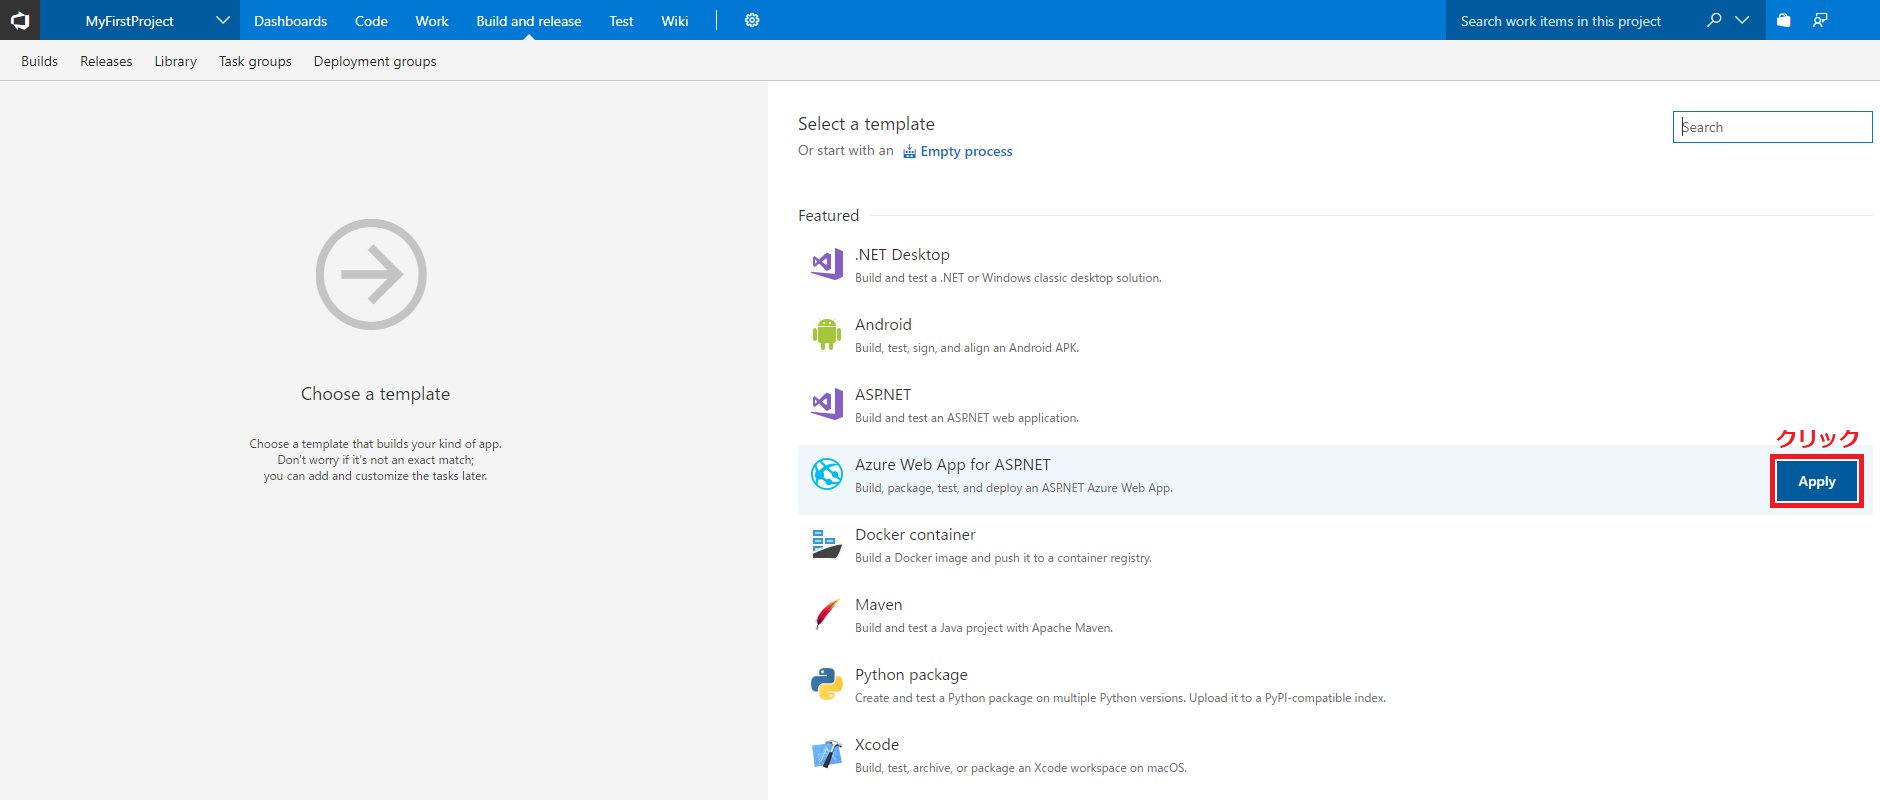Click the Visual Studio Team Services logo
This screenshot has height=800, width=1880.
point(20,20)
